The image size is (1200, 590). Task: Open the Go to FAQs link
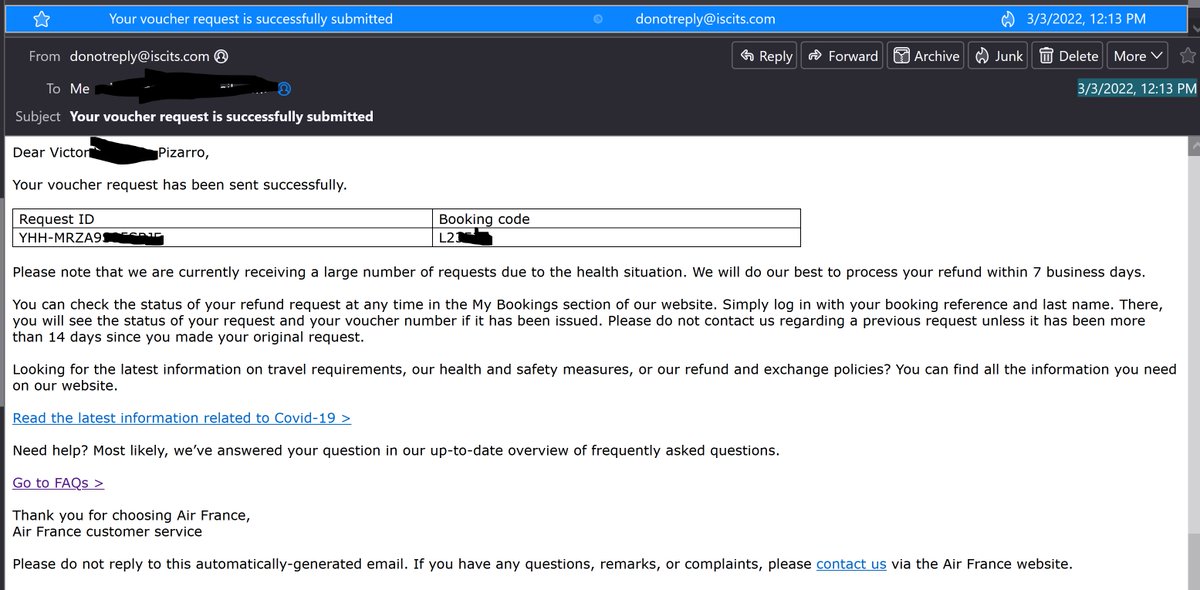click(x=58, y=483)
